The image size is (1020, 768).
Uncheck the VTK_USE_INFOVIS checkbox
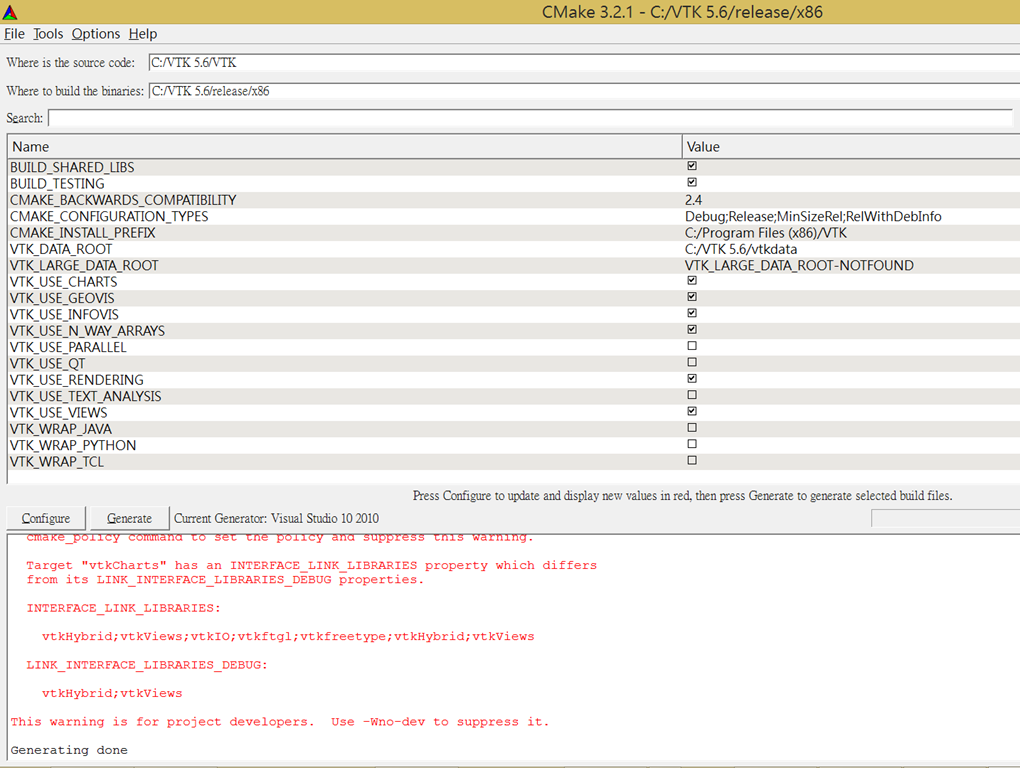692,313
